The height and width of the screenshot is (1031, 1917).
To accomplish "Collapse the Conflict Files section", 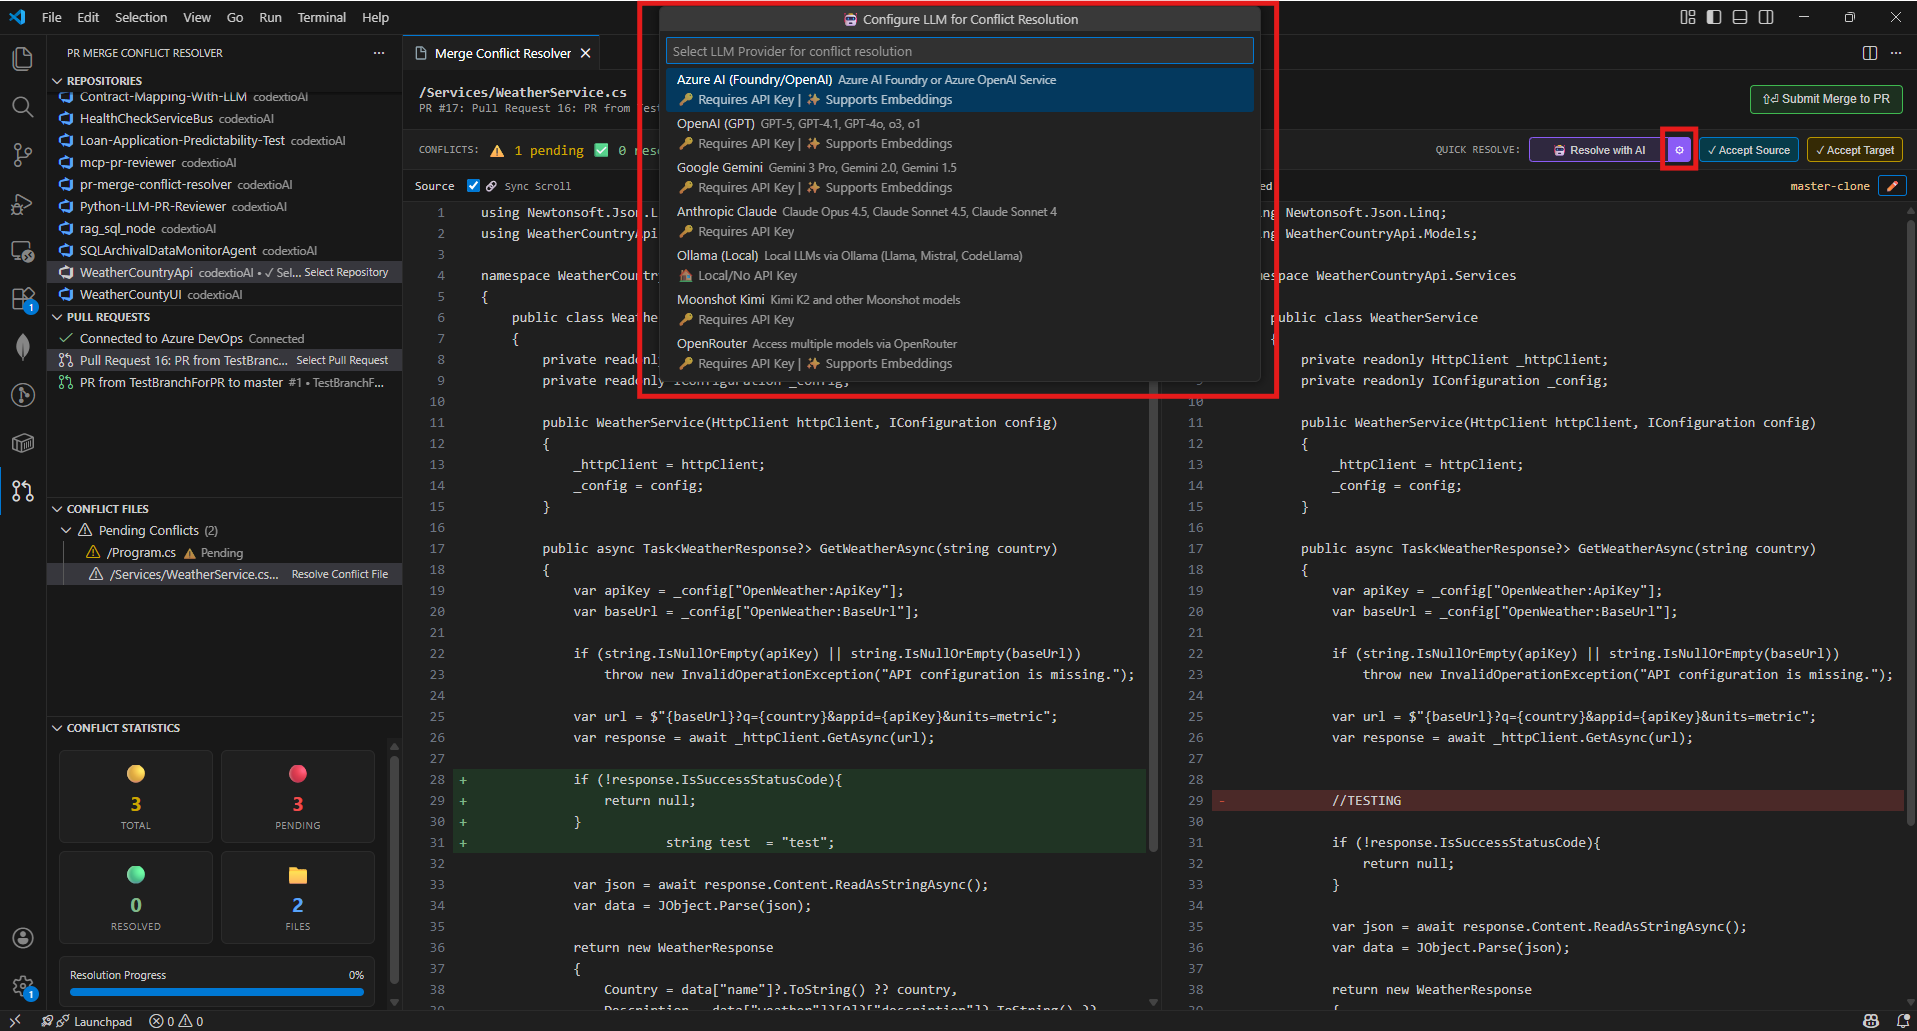I will point(57,509).
